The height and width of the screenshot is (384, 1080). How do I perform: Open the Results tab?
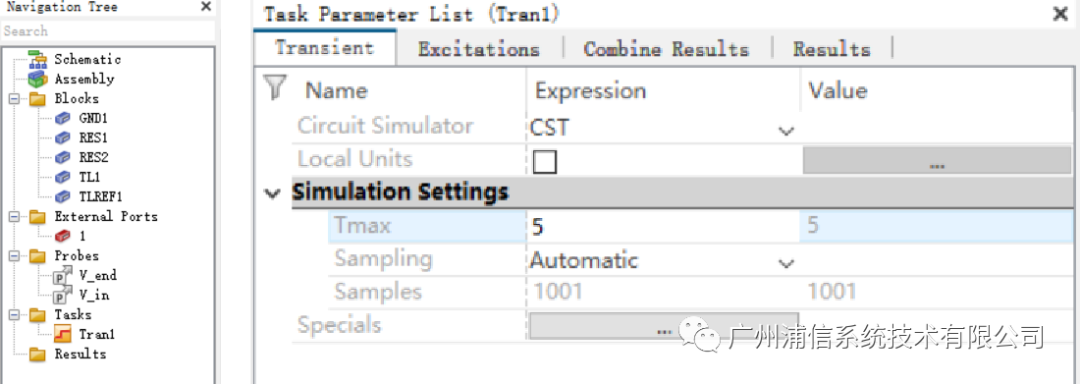coord(831,50)
